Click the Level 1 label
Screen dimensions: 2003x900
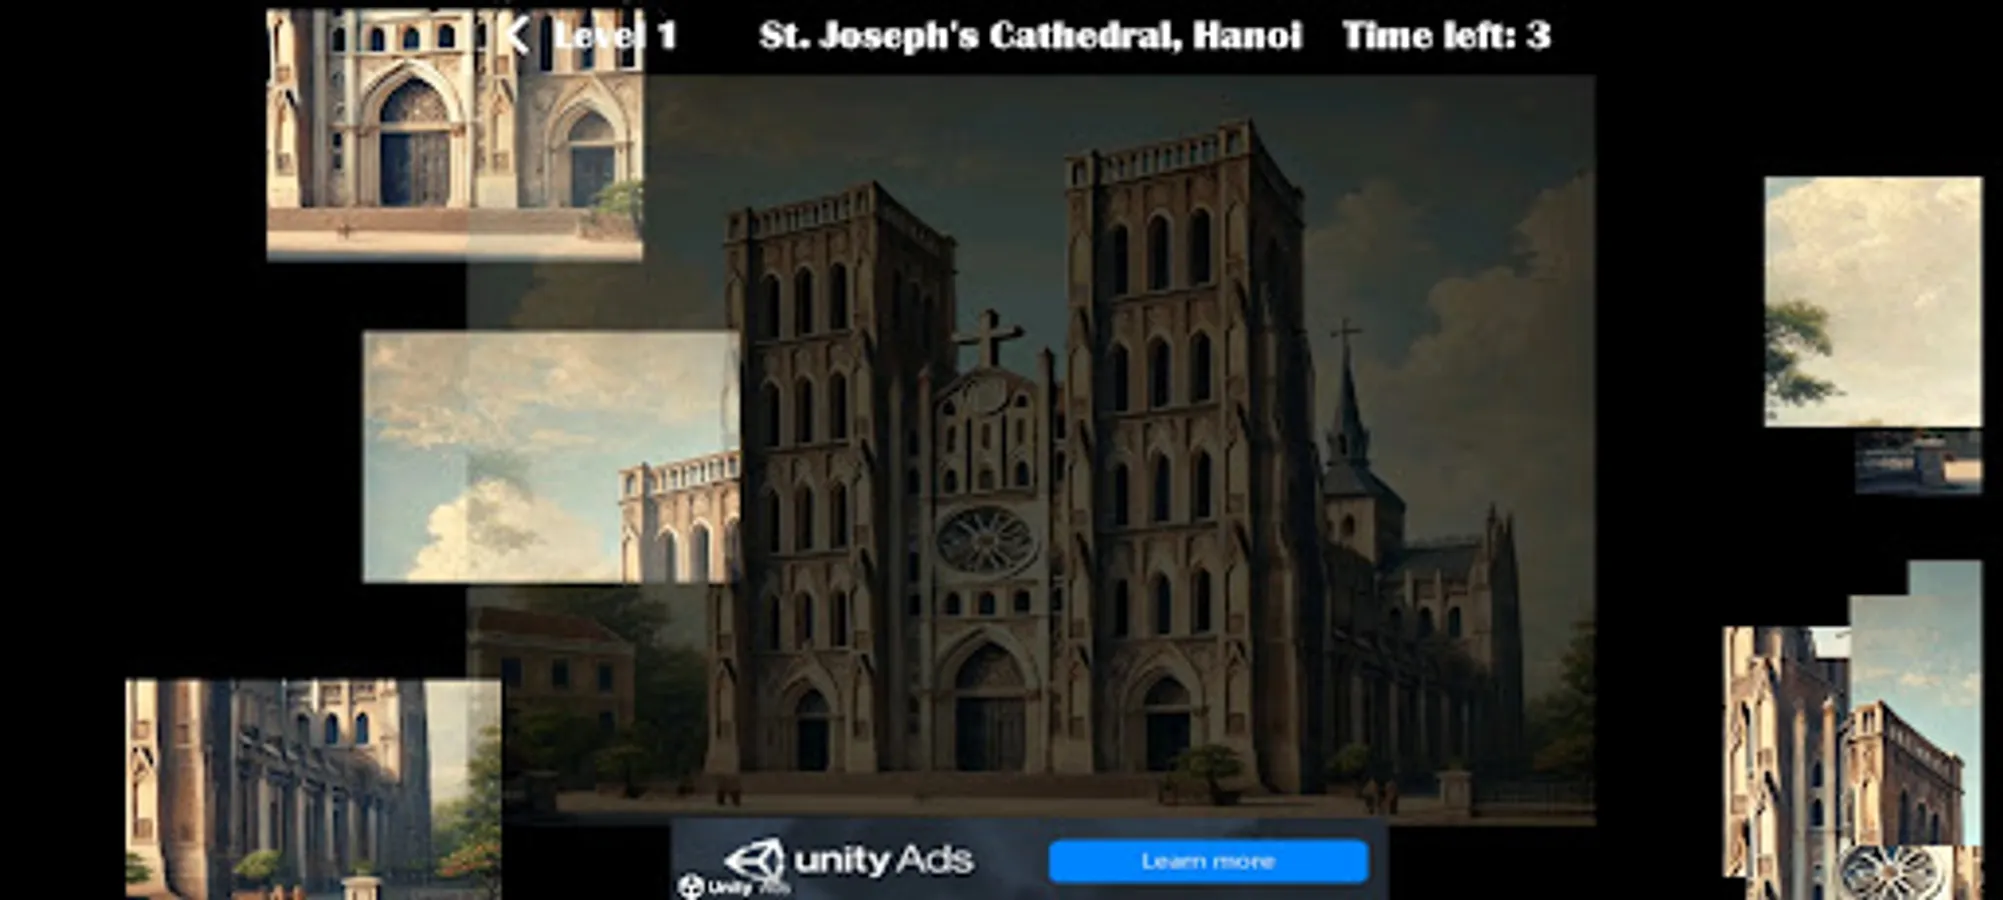(615, 35)
